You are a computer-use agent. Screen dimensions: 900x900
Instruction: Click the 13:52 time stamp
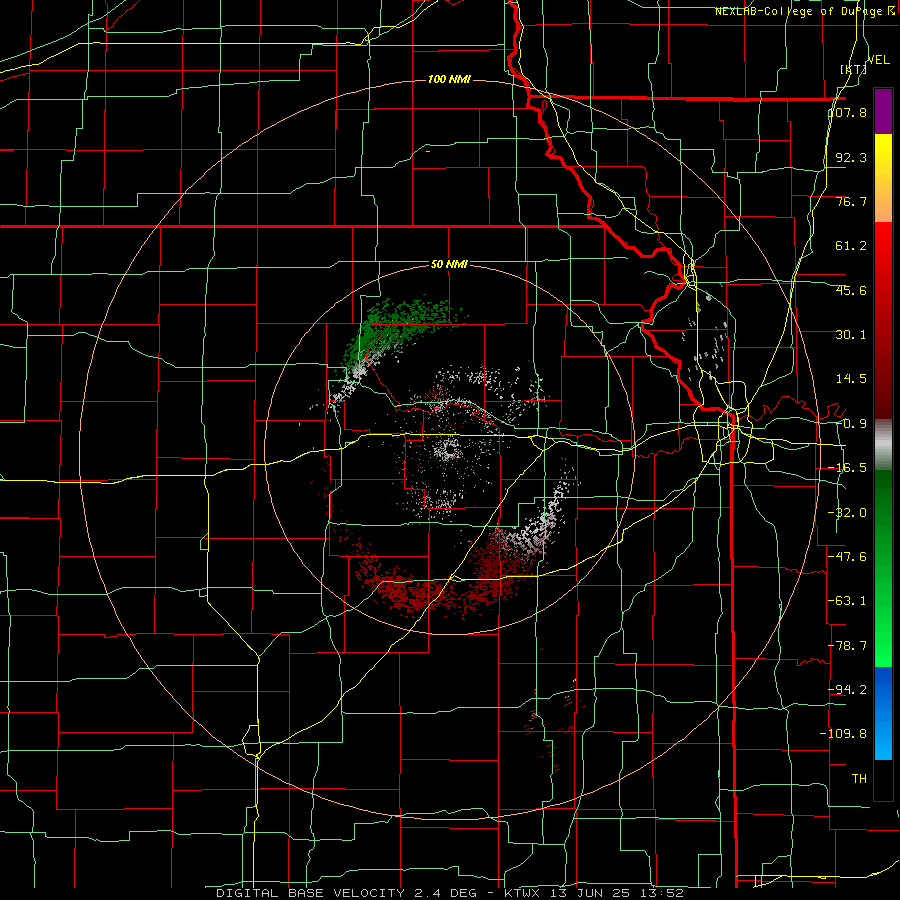pyautogui.click(x=661, y=893)
